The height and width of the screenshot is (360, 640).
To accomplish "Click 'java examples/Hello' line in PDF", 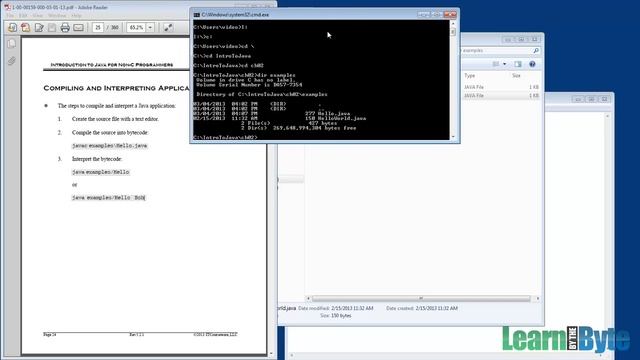I will pyautogui.click(x=100, y=172).
